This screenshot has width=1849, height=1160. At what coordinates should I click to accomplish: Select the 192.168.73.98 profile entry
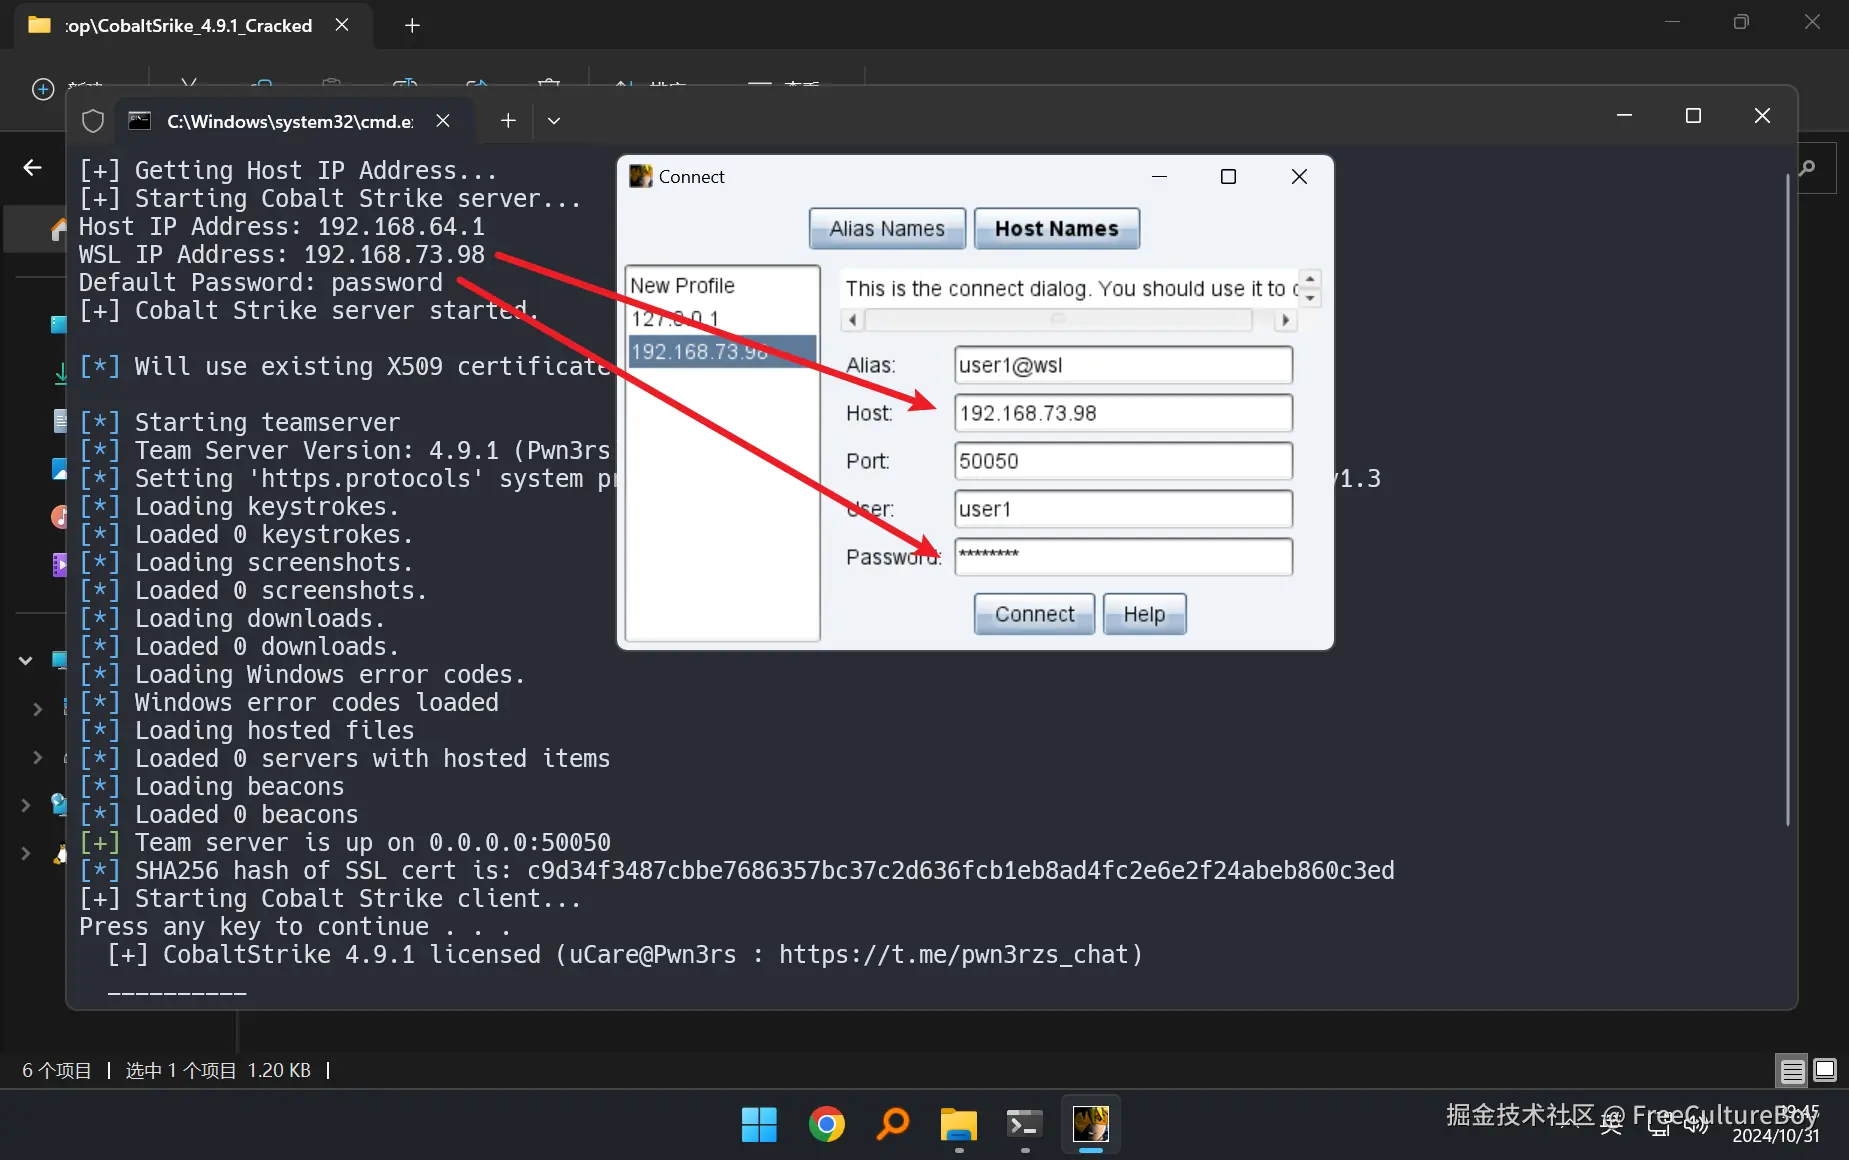point(721,351)
